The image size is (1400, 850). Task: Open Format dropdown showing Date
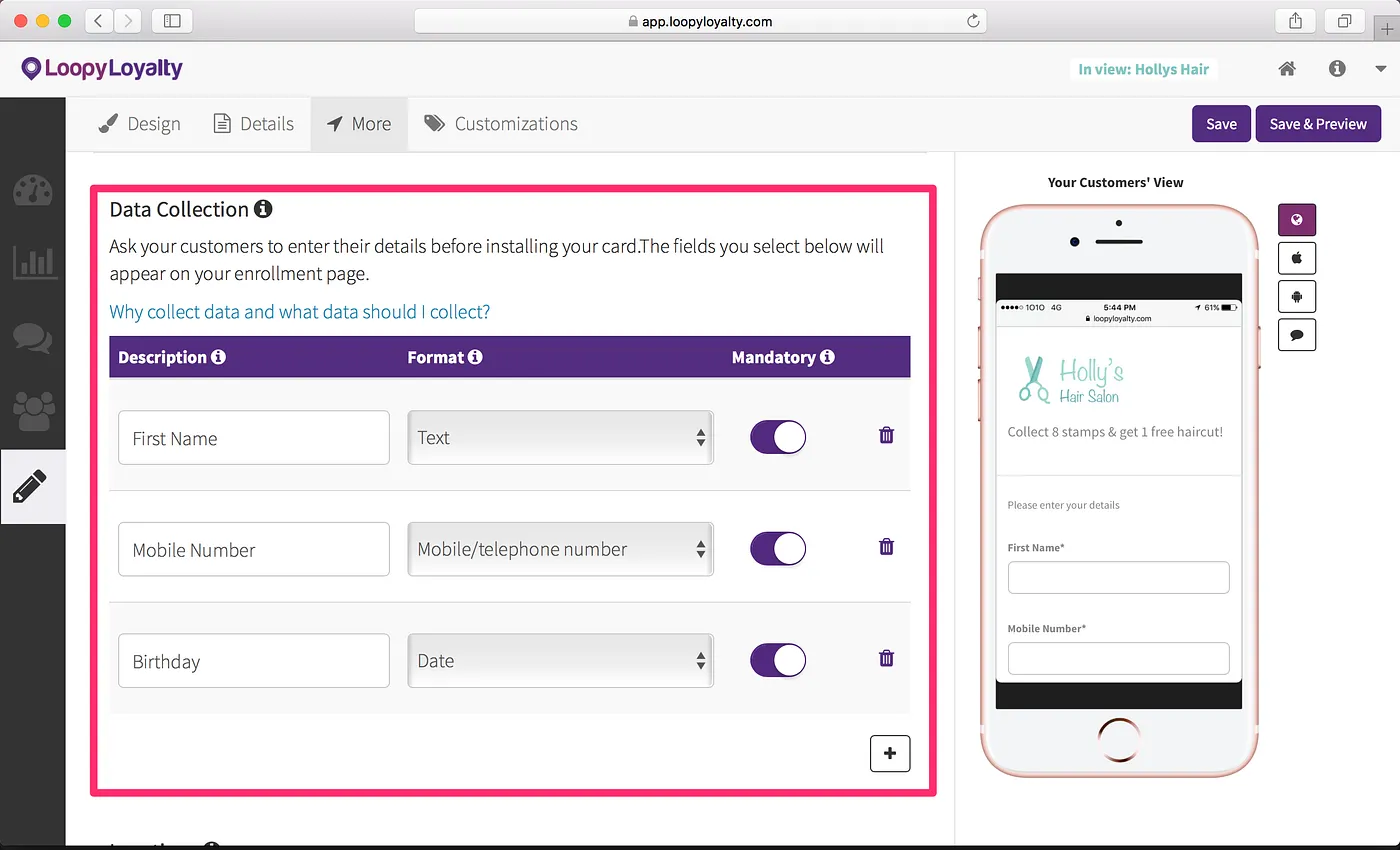tap(561, 660)
